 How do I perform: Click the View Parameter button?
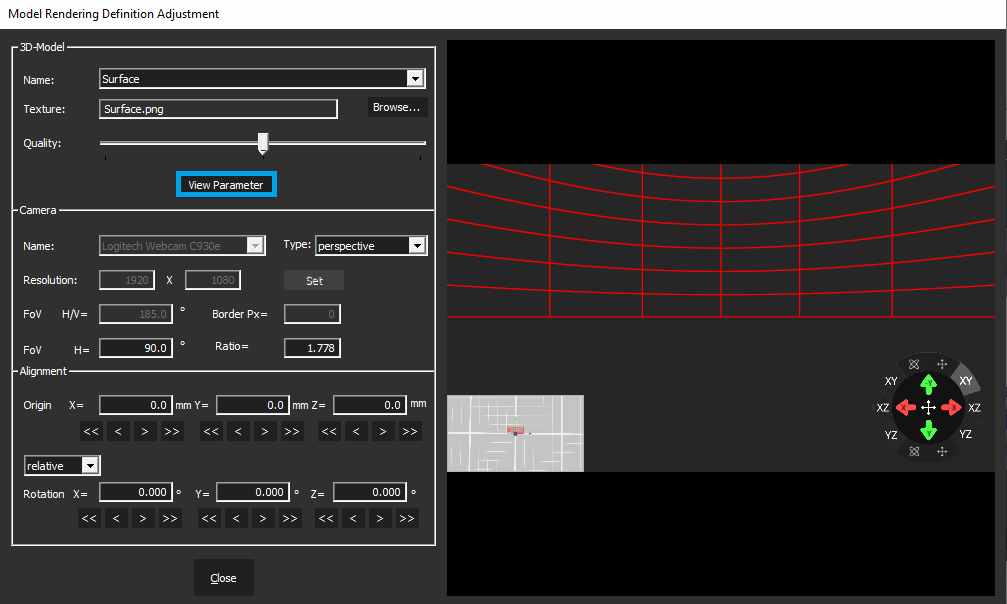point(226,185)
